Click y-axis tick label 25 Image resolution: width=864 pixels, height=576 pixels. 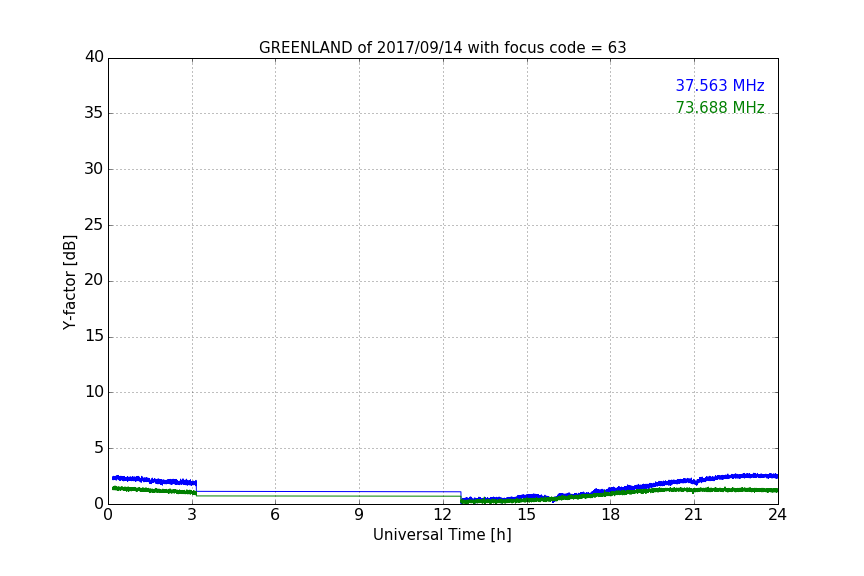[x=94, y=224]
